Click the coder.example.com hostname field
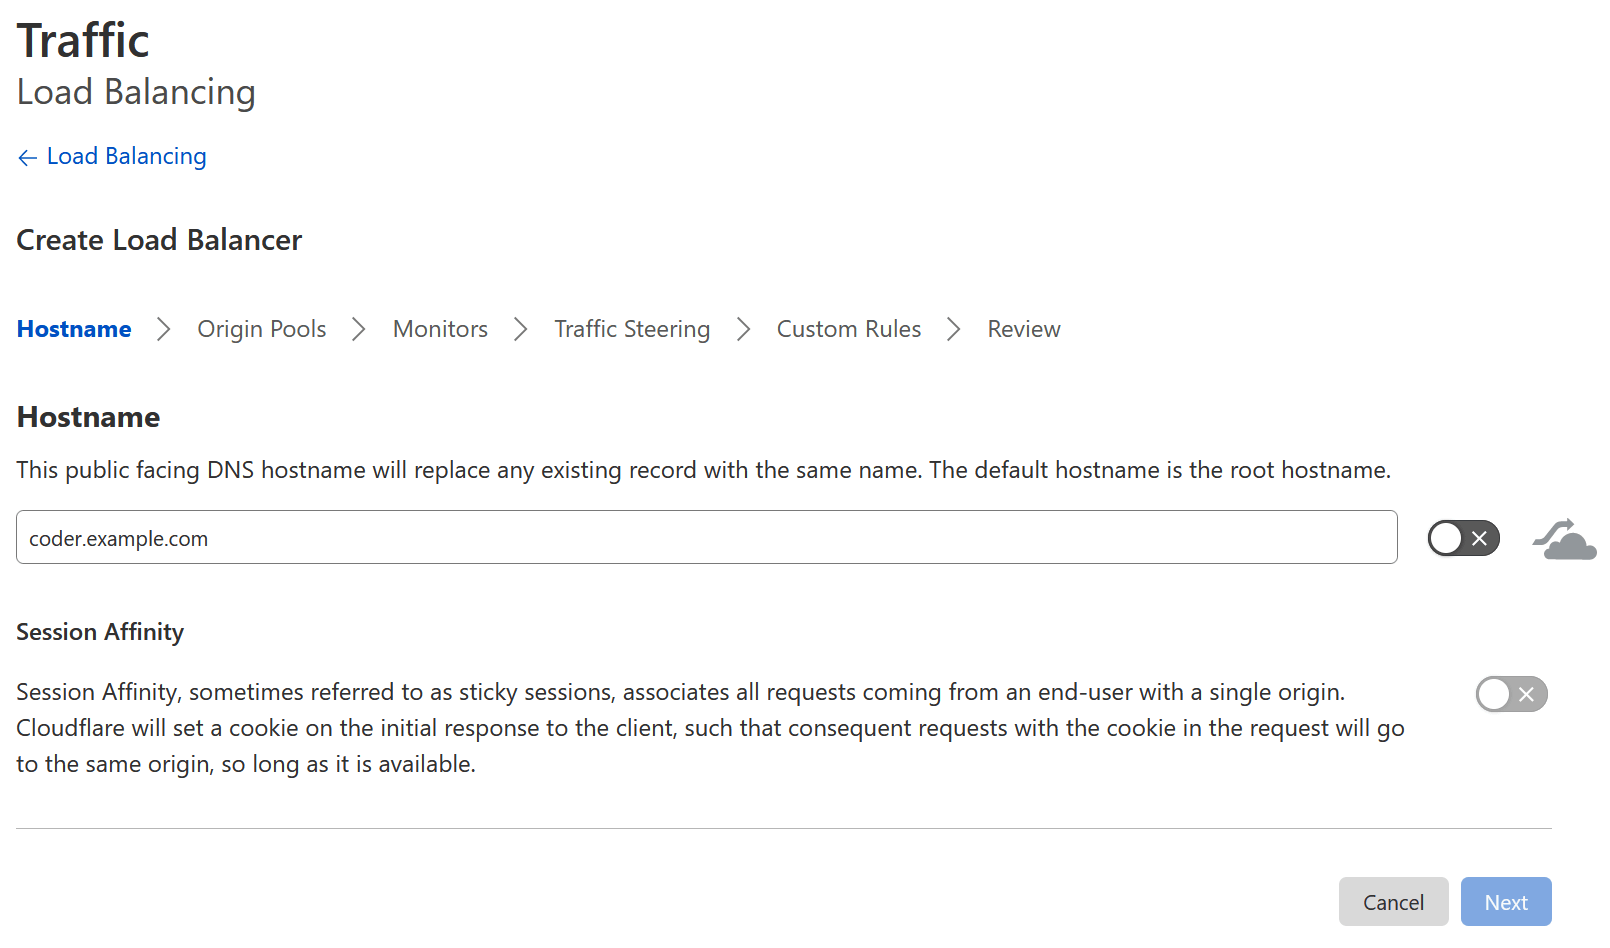 707,537
